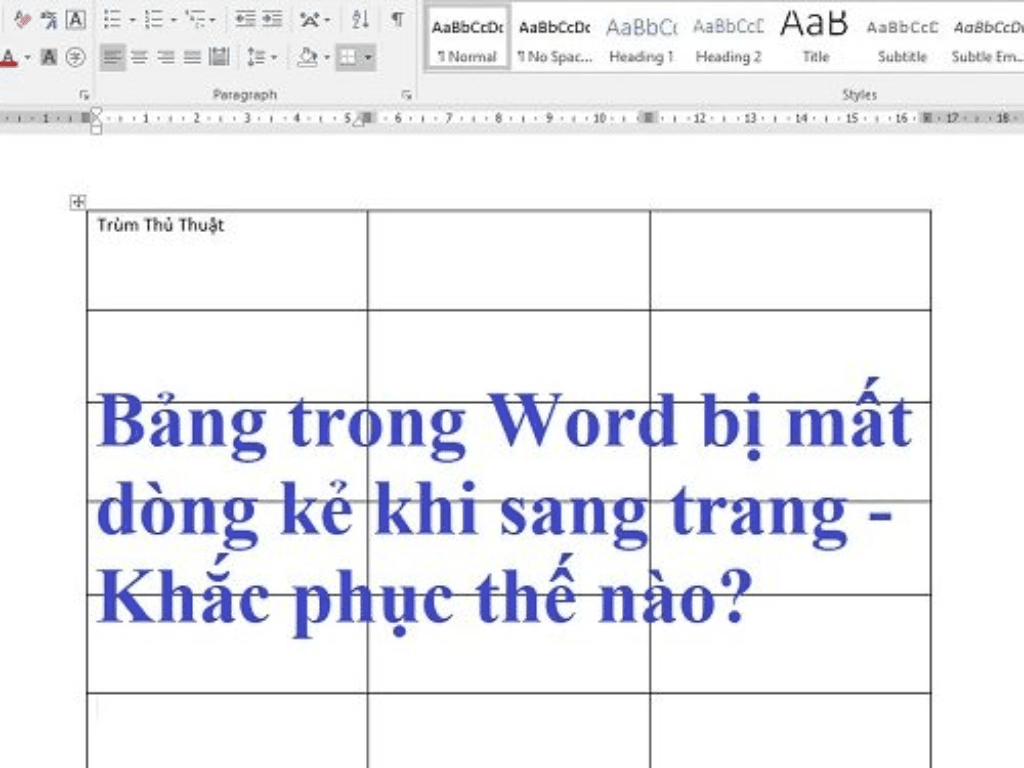Click the table move handle to select table
The image size is (1024, 768).
[x=78, y=200]
